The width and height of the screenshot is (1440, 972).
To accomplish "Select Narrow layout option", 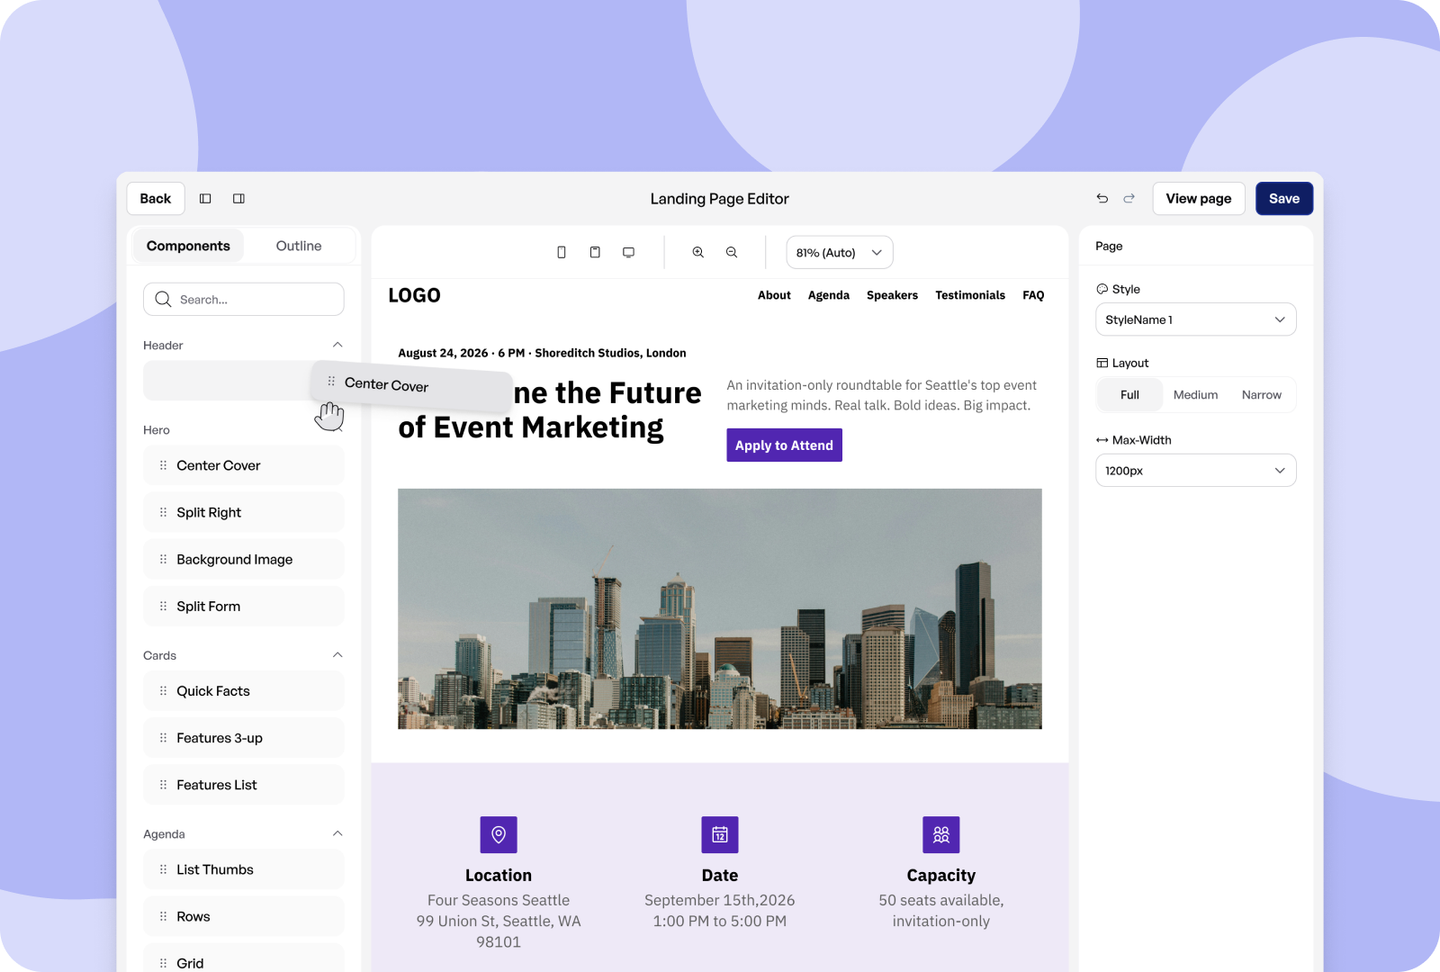I will coord(1261,395).
